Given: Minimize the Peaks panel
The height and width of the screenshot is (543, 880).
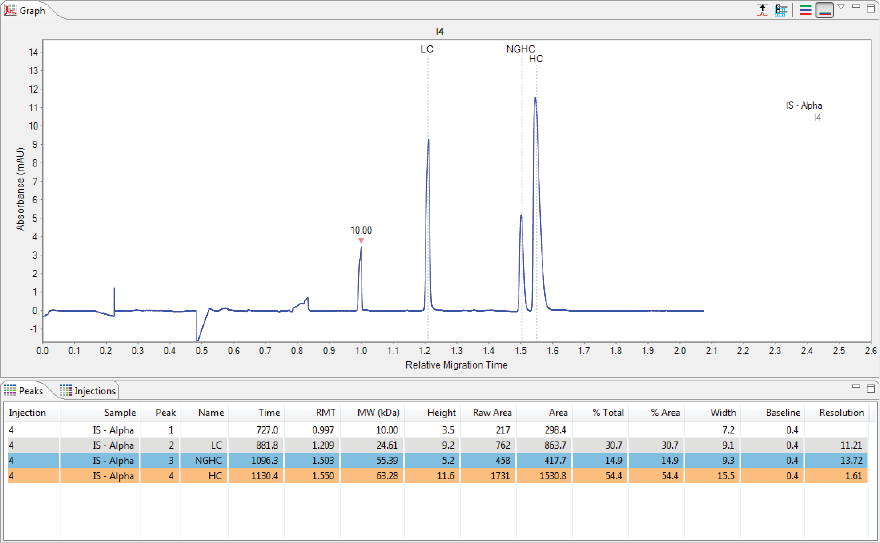Looking at the screenshot, I should 856,386.
